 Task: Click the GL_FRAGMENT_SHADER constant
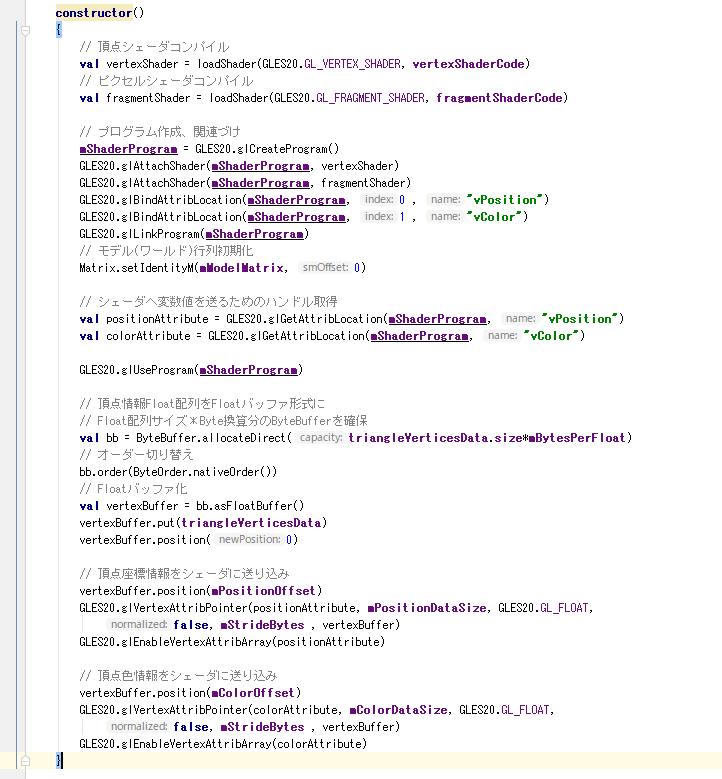click(370, 98)
